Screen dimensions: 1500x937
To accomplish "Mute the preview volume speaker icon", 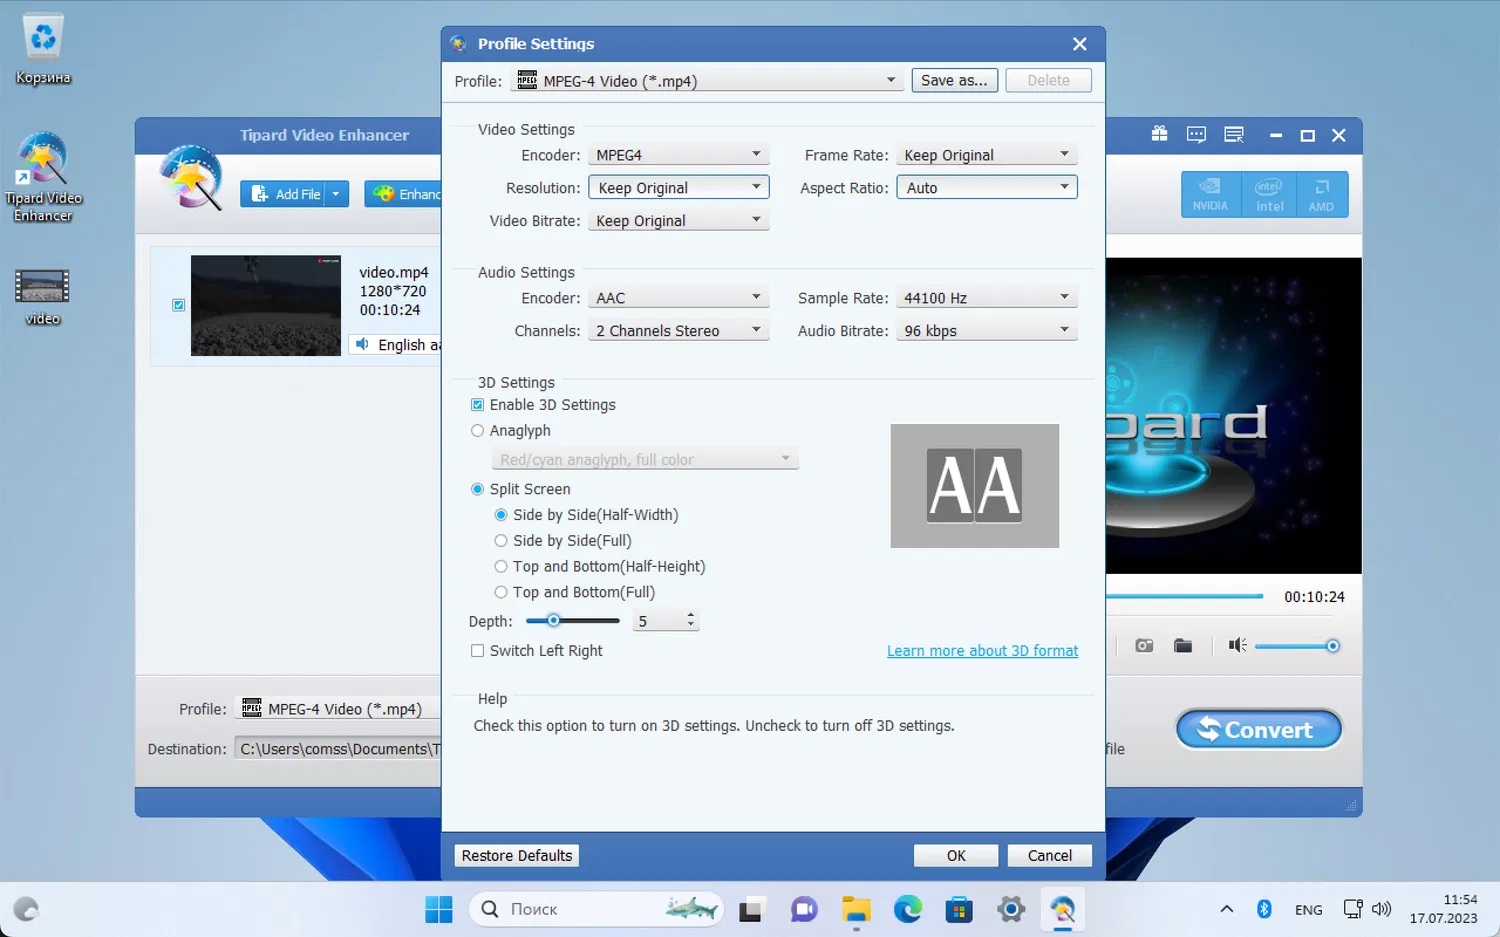I will (x=1237, y=646).
